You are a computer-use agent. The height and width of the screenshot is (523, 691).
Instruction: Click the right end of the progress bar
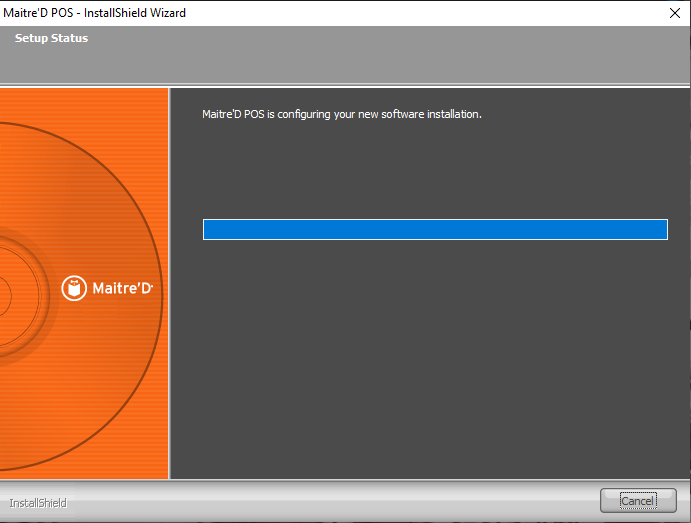[x=660, y=230]
